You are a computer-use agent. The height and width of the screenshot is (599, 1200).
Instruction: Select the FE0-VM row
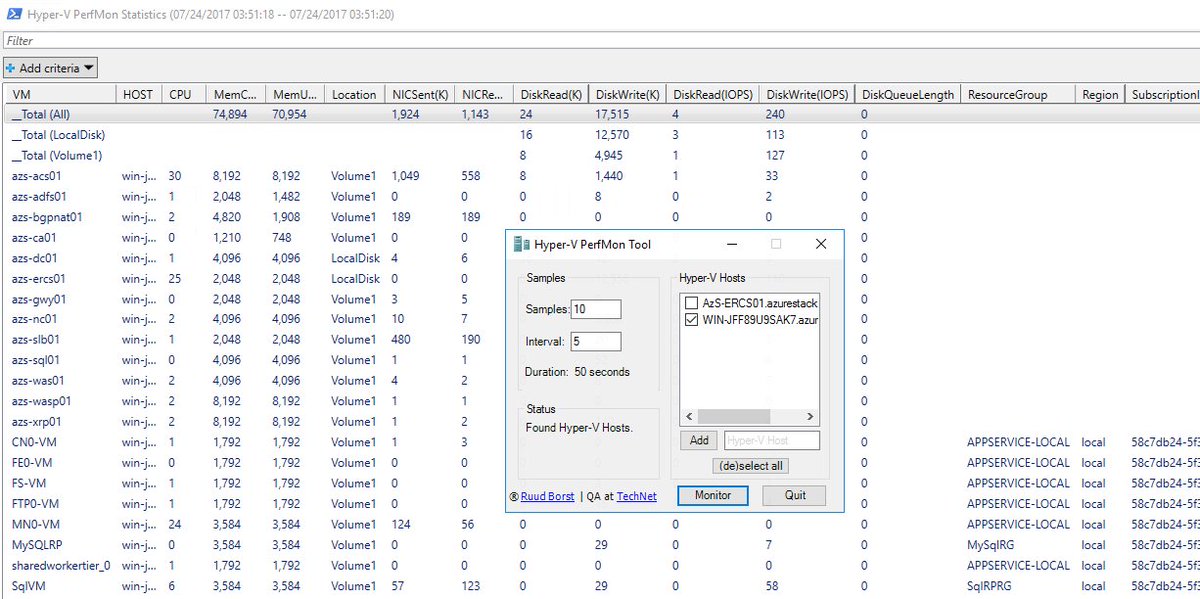click(x=600, y=462)
